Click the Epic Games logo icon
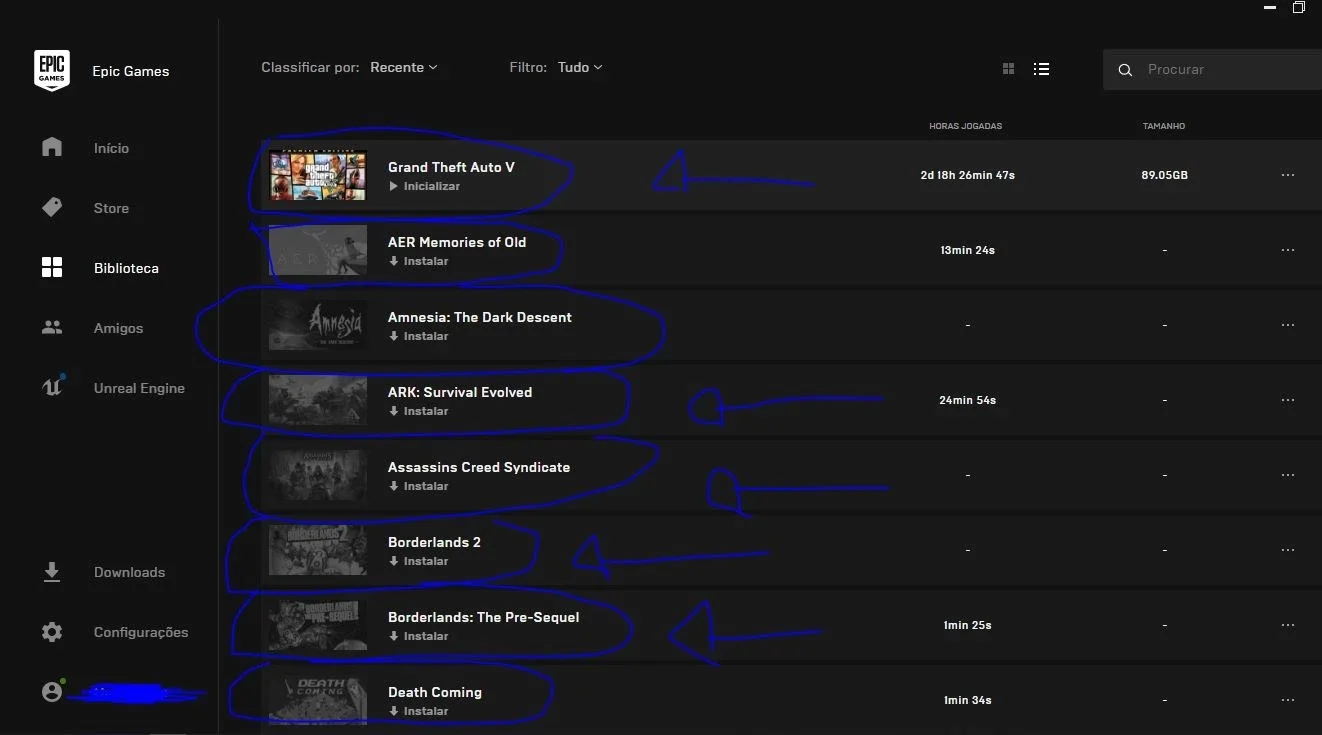 [52, 71]
